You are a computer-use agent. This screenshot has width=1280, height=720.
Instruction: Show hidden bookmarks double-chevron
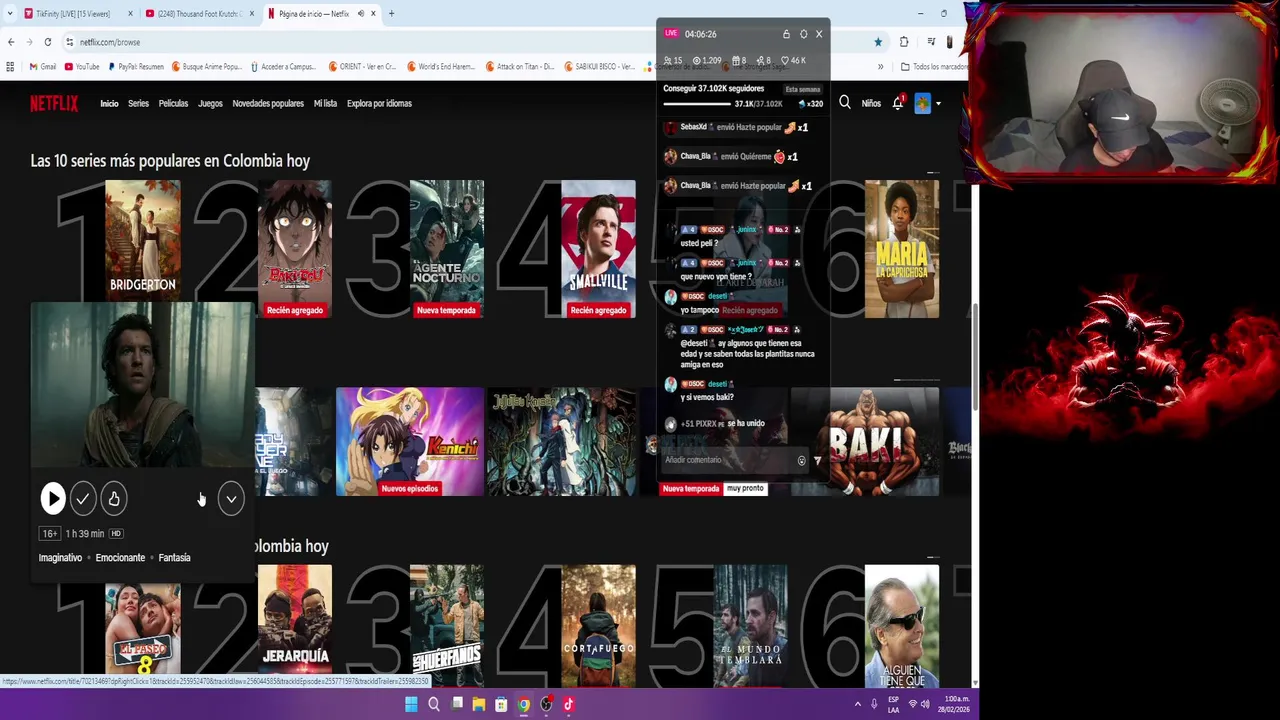tap(880, 67)
